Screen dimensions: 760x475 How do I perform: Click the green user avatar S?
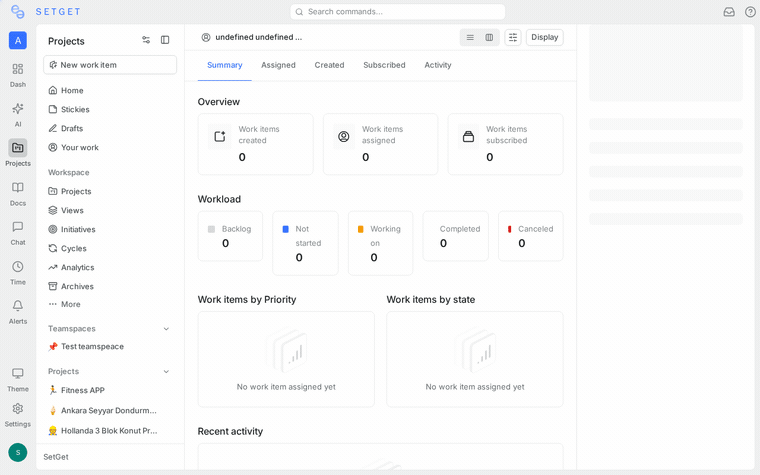pyautogui.click(x=18, y=453)
